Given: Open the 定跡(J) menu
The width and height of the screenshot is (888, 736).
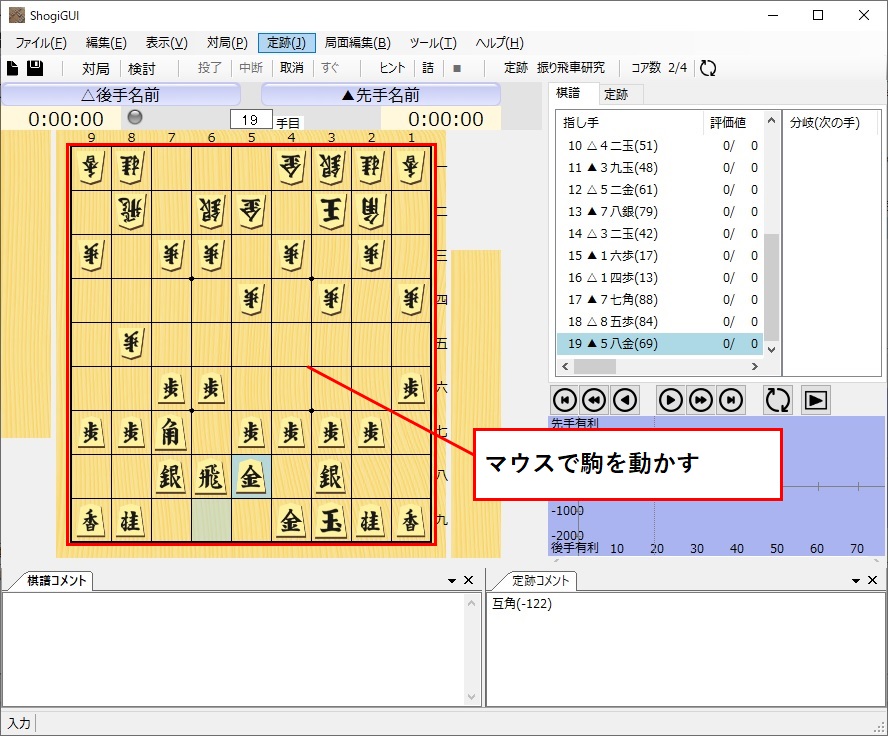Looking at the screenshot, I should tap(287, 43).
